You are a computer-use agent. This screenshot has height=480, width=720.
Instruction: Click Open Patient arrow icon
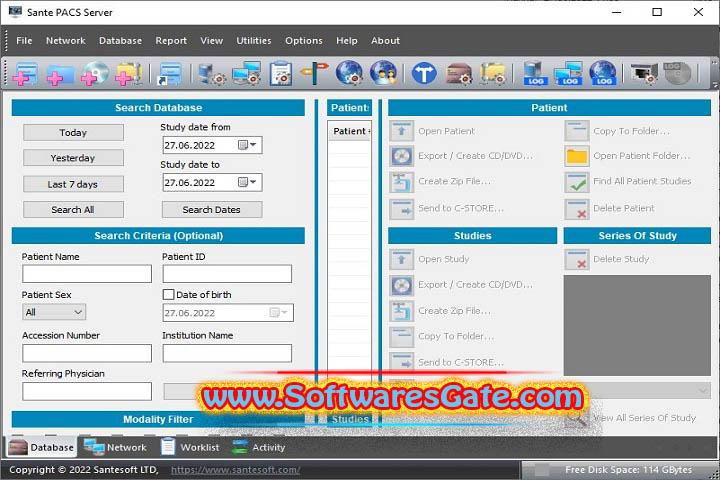[x=402, y=131]
